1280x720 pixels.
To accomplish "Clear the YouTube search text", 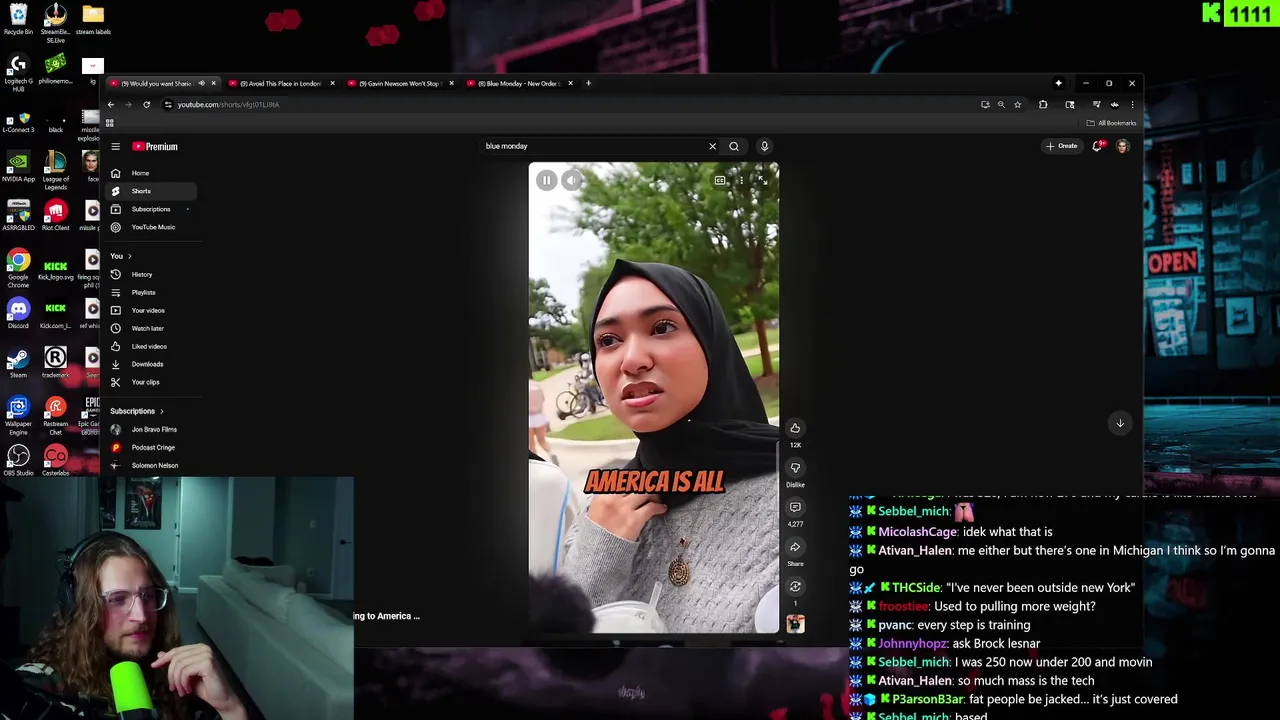I will click(x=712, y=146).
